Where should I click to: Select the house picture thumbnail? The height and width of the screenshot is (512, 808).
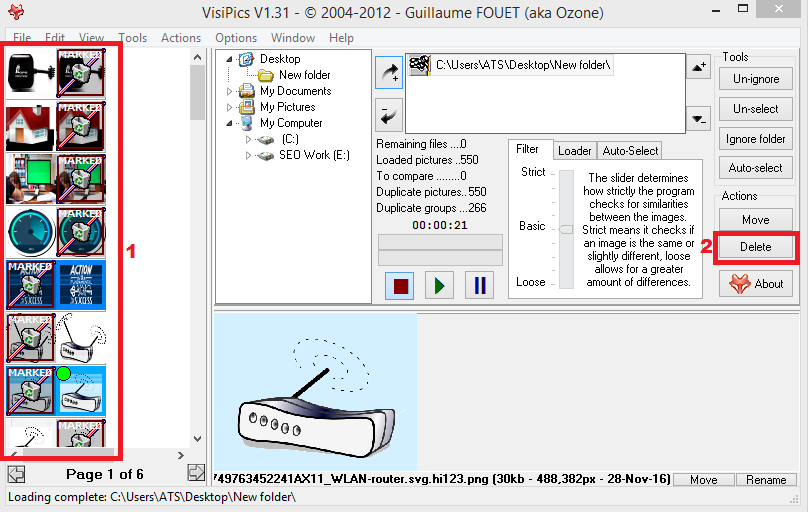[x=29, y=125]
